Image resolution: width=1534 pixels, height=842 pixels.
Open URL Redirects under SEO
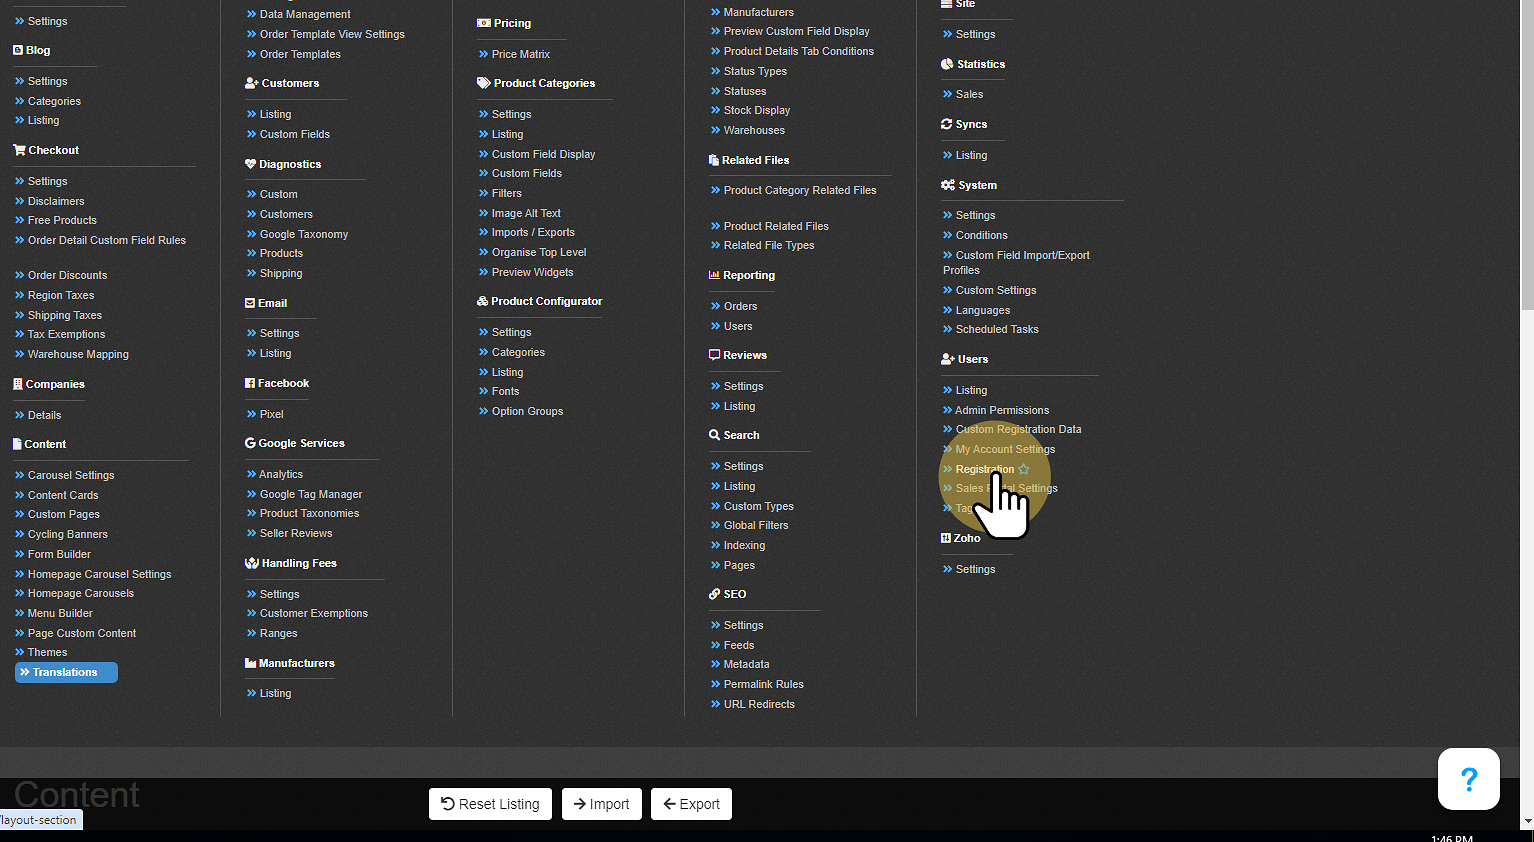point(759,704)
